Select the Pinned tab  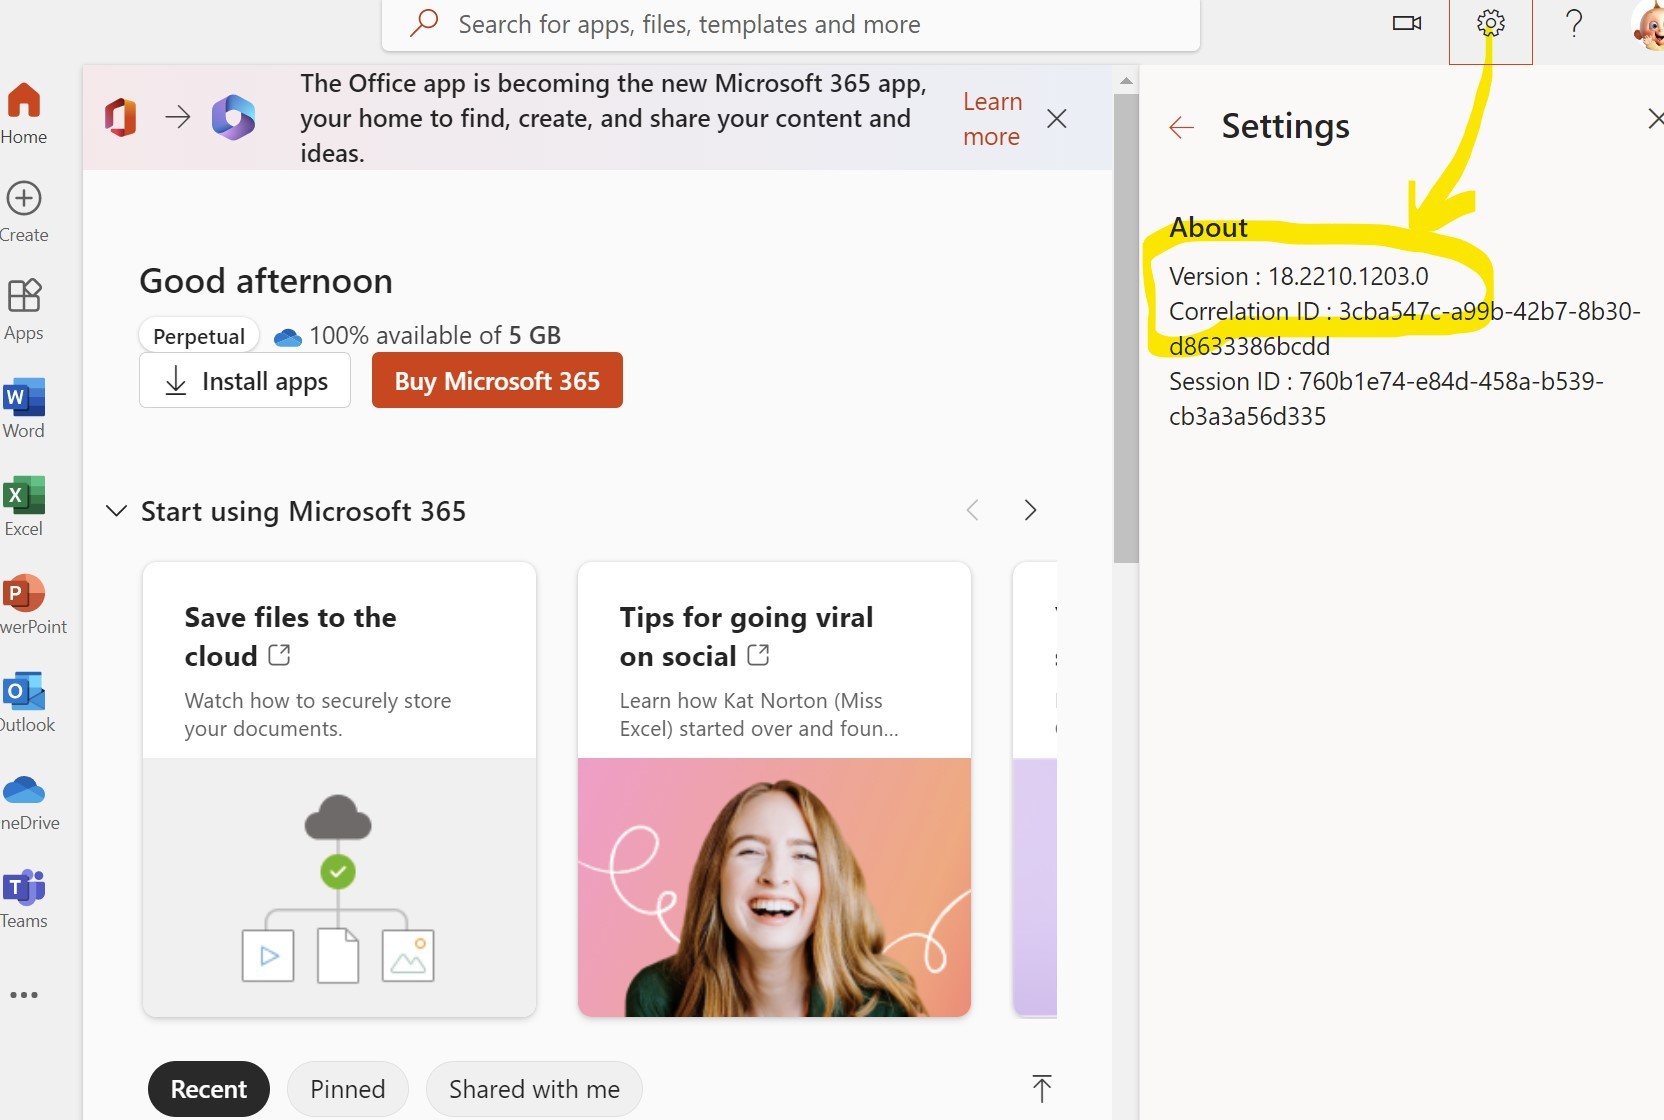tap(347, 1089)
